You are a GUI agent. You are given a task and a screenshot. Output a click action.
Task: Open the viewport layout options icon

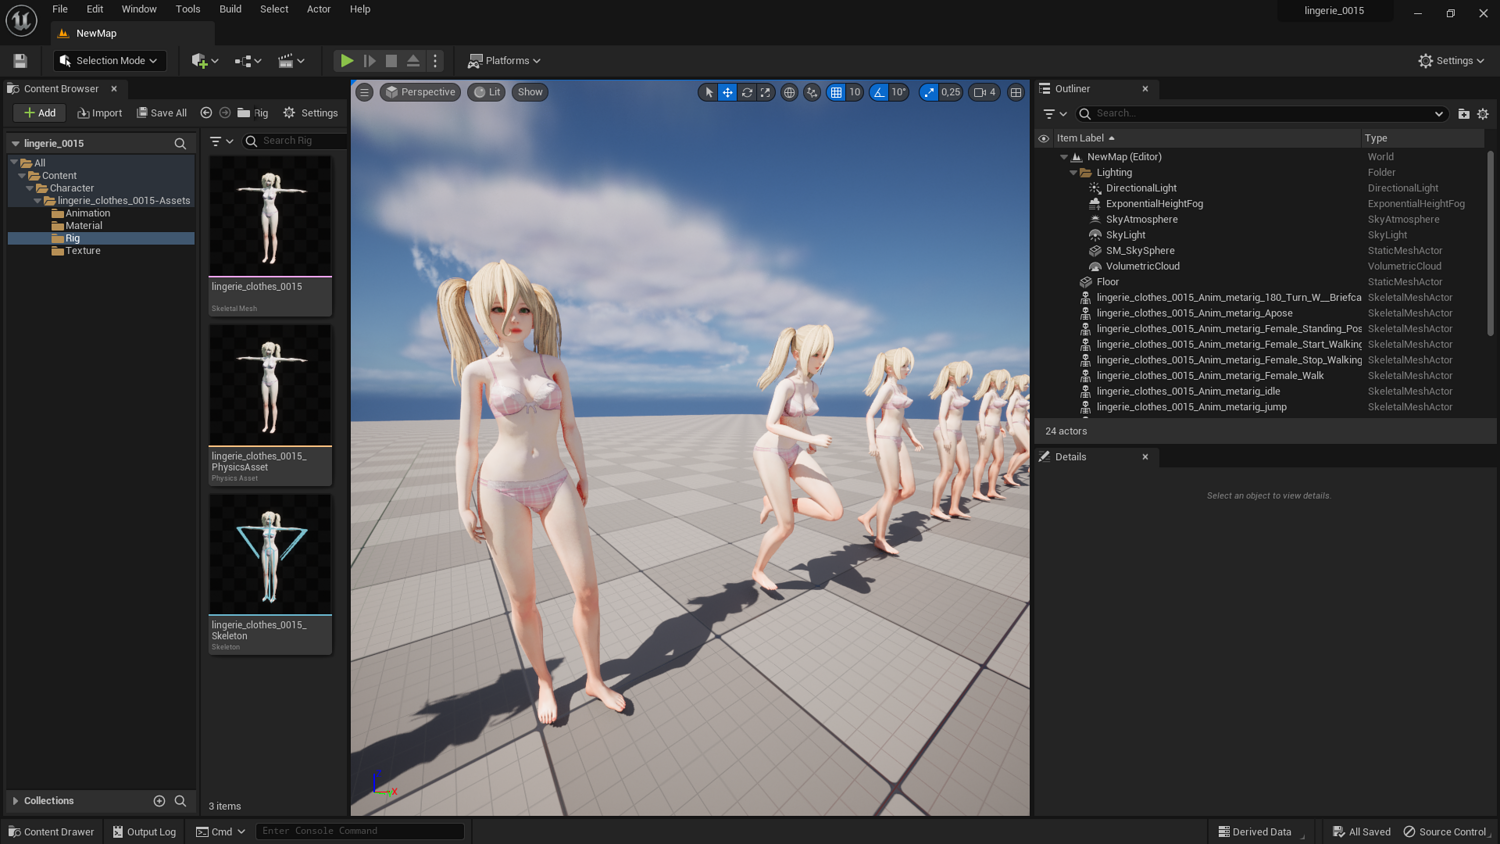pos(1016,92)
